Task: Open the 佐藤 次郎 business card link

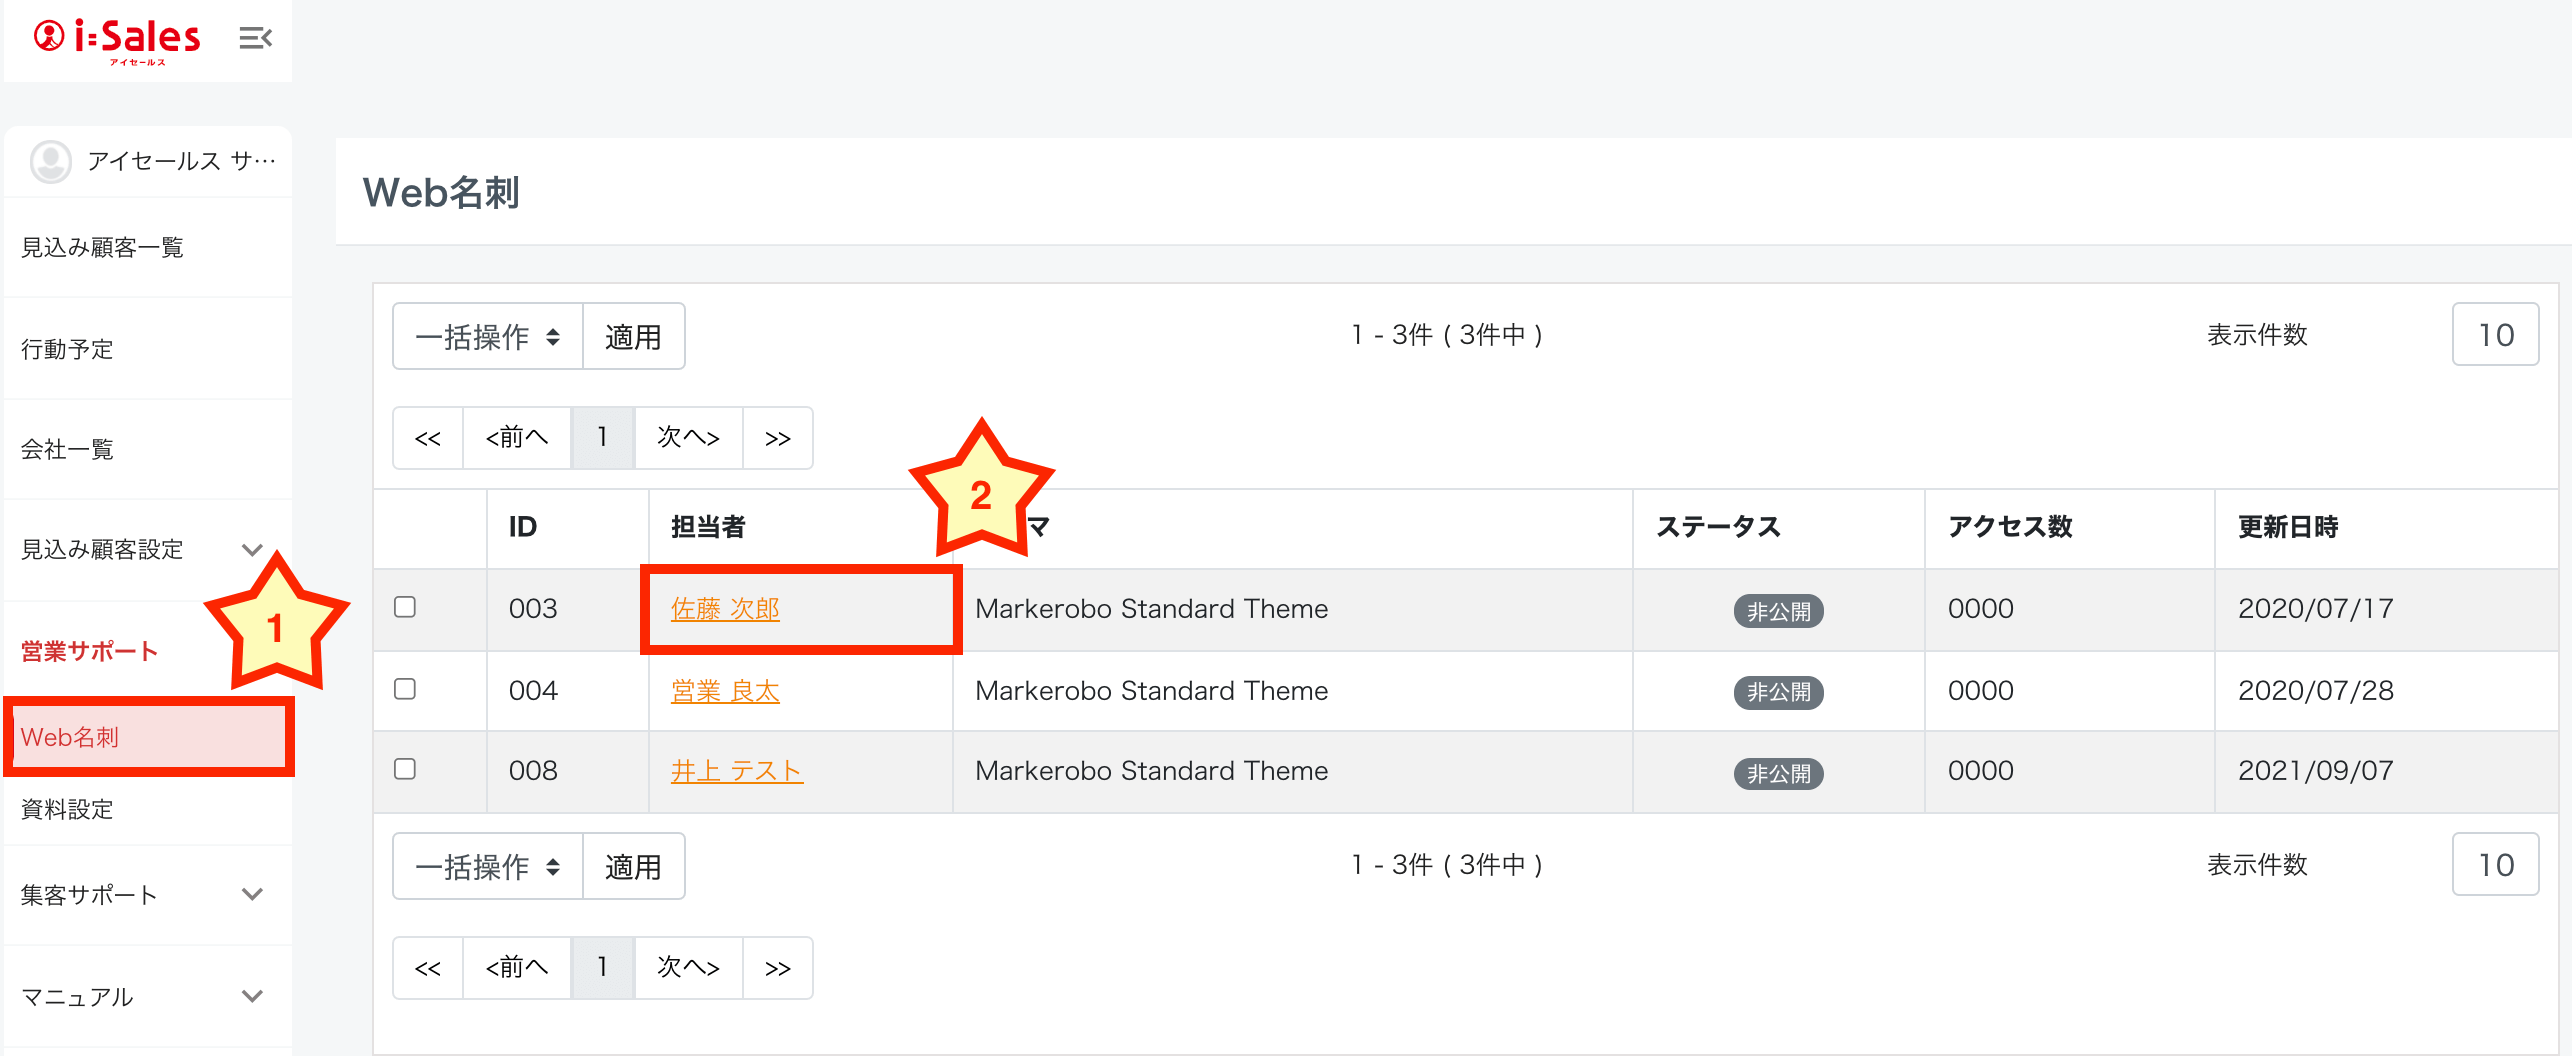Action: (x=725, y=609)
